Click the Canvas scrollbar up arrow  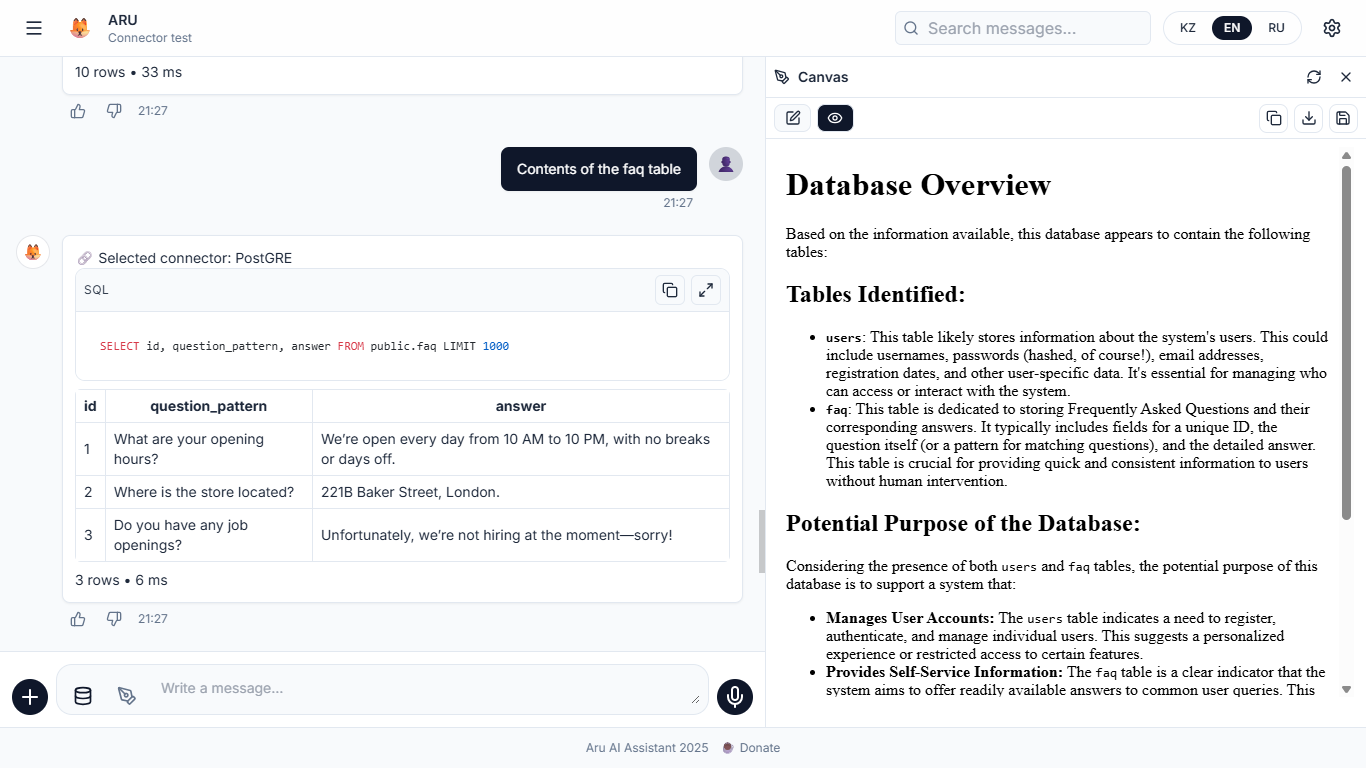click(1346, 155)
